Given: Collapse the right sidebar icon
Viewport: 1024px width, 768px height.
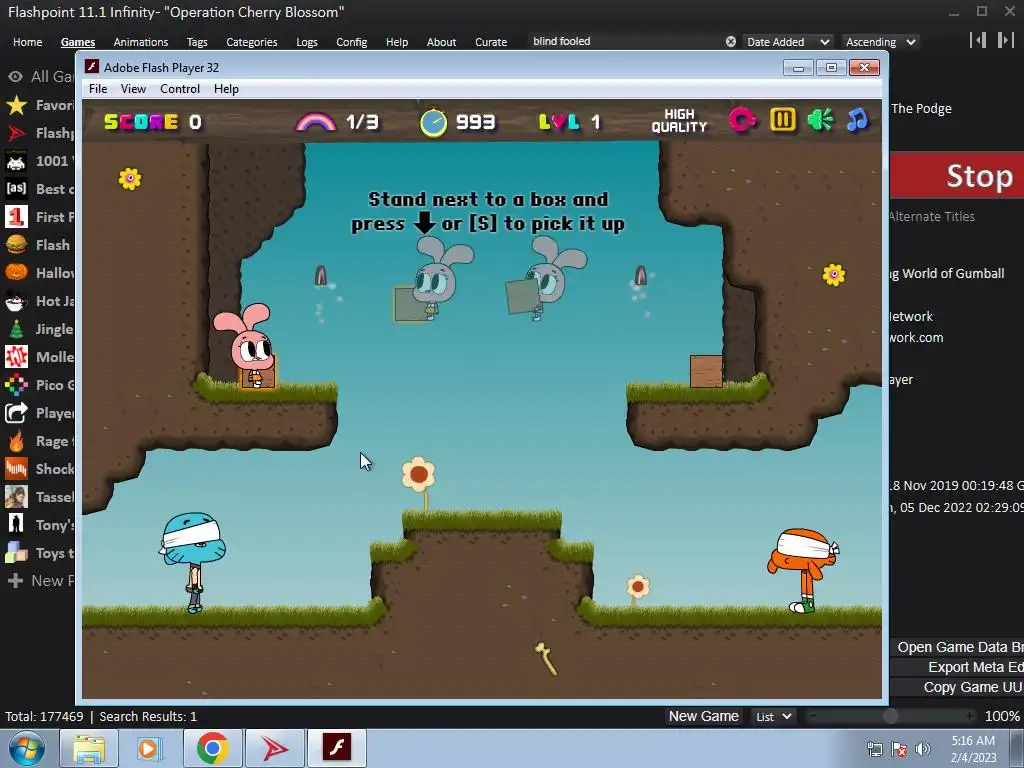Looking at the screenshot, I should pos(1005,40).
